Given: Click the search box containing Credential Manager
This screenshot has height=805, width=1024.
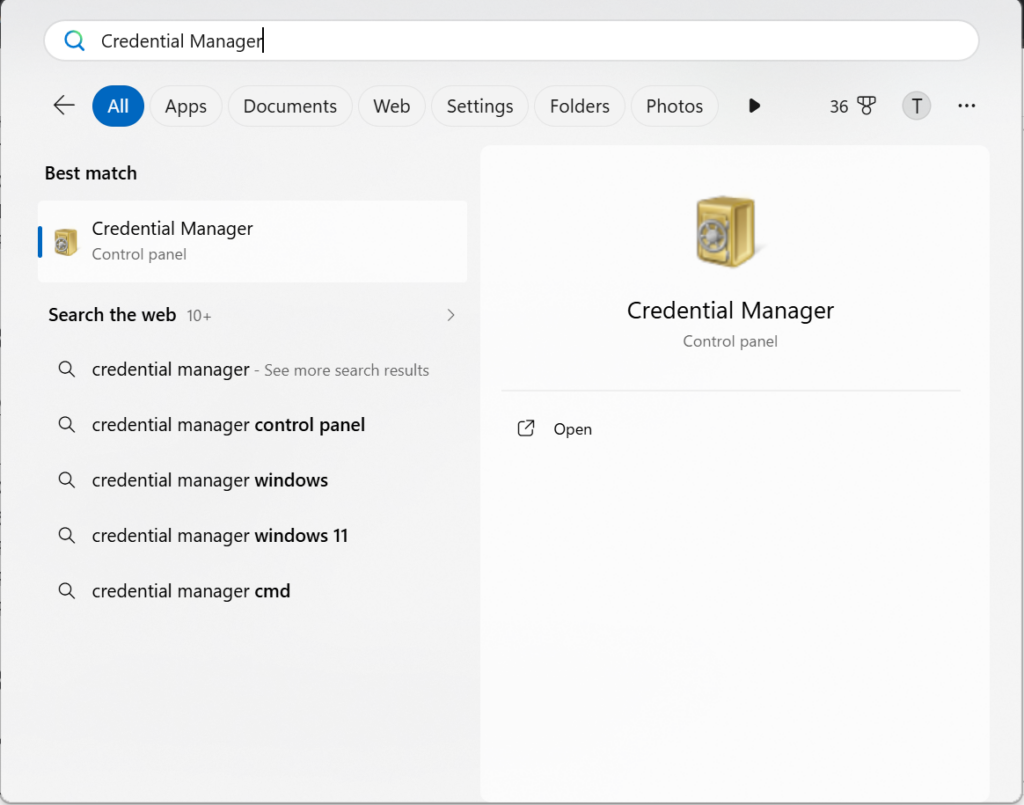Looking at the screenshot, I should tap(511, 40).
